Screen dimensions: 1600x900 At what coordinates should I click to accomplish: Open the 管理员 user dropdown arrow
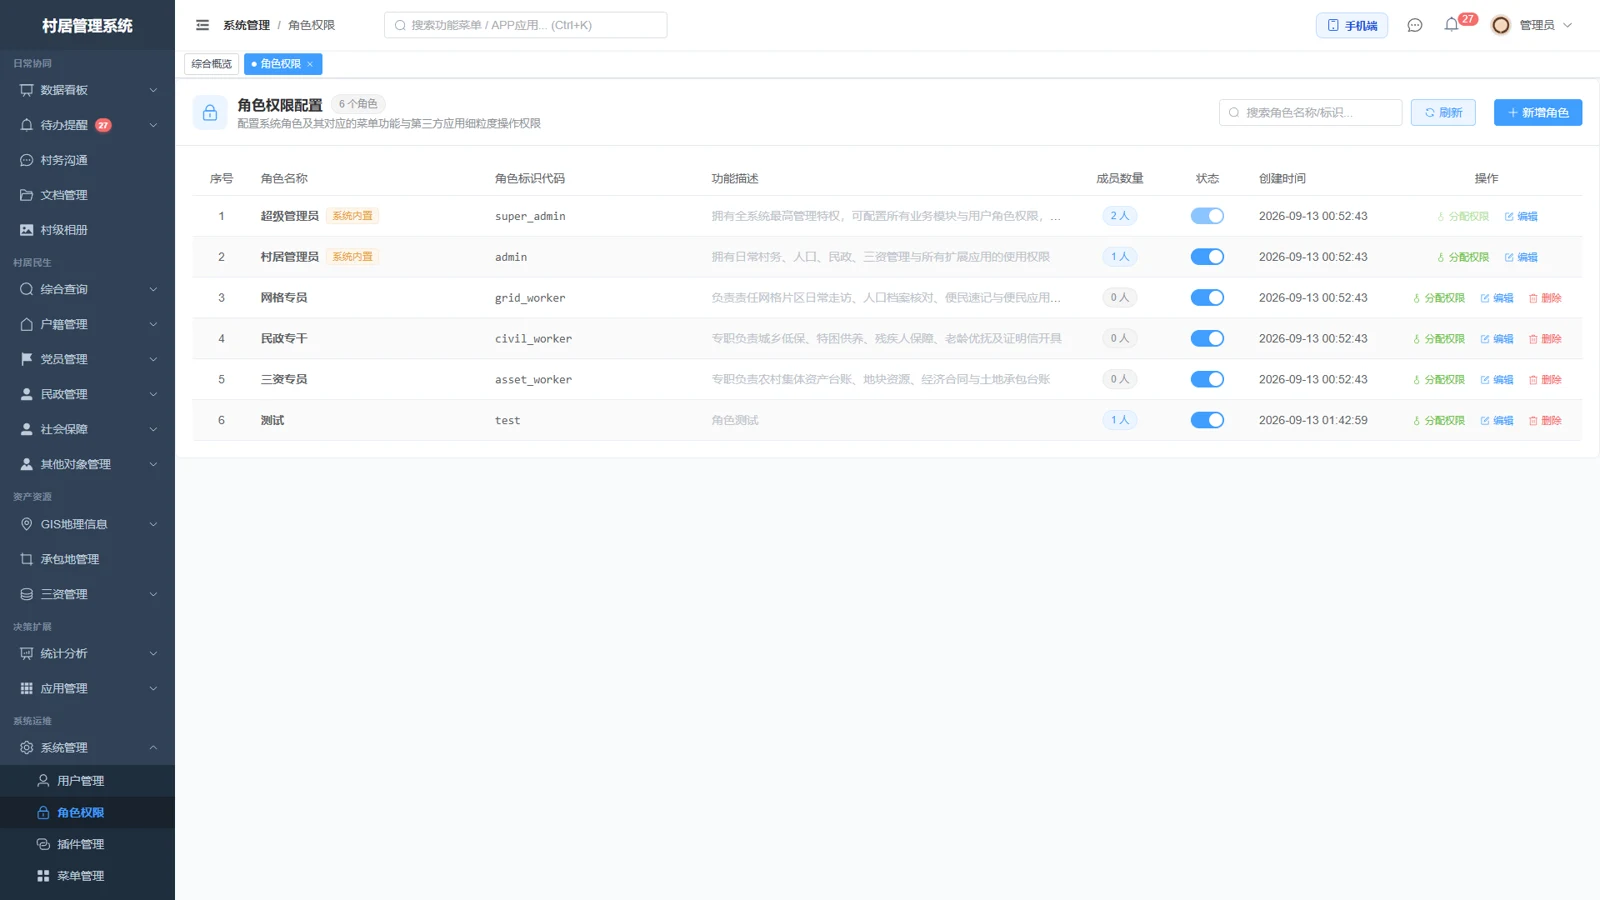tap(1567, 25)
